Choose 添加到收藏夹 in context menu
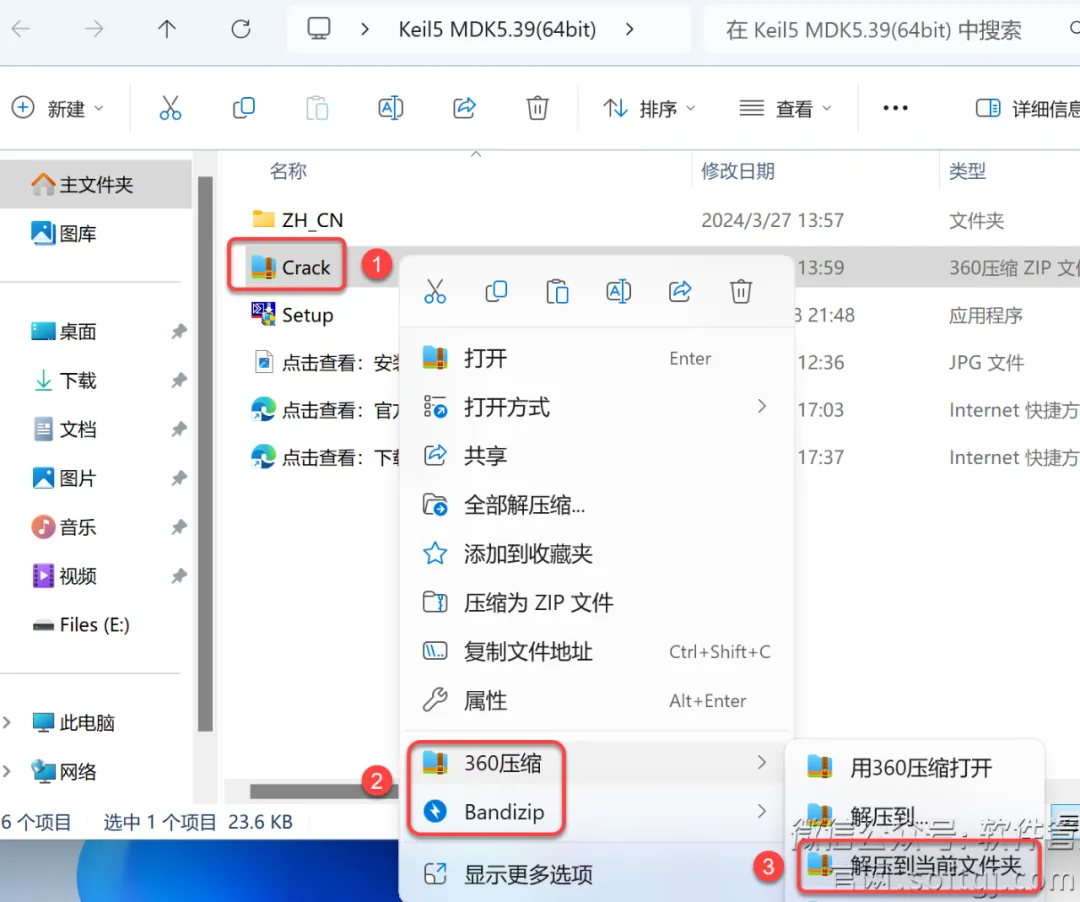1080x902 pixels. (596, 554)
